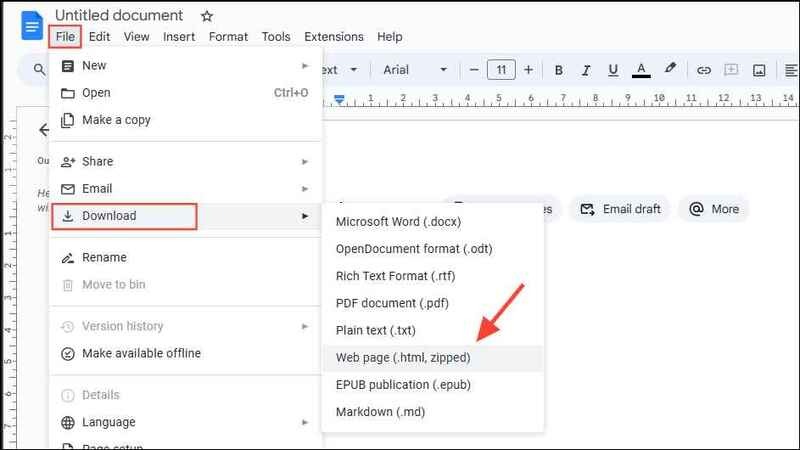Download as Web page (.html, zipped)
The height and width of the screenshot is (450, 800).
click(x=433, y=358)
